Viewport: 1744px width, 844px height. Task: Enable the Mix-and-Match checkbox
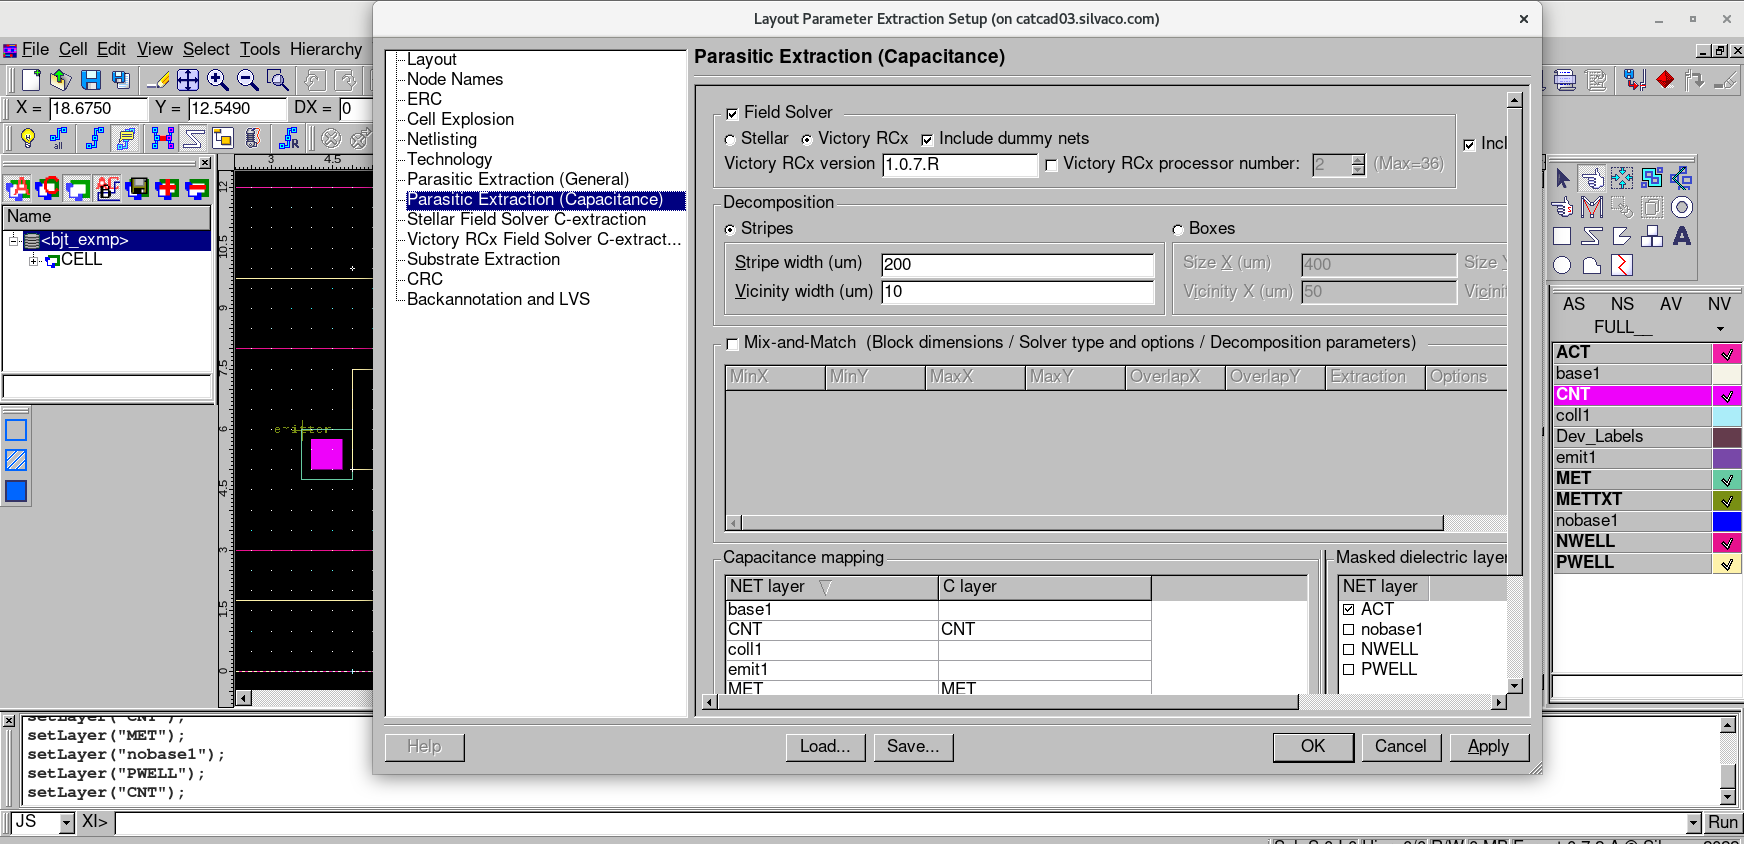tap(732, 344)
